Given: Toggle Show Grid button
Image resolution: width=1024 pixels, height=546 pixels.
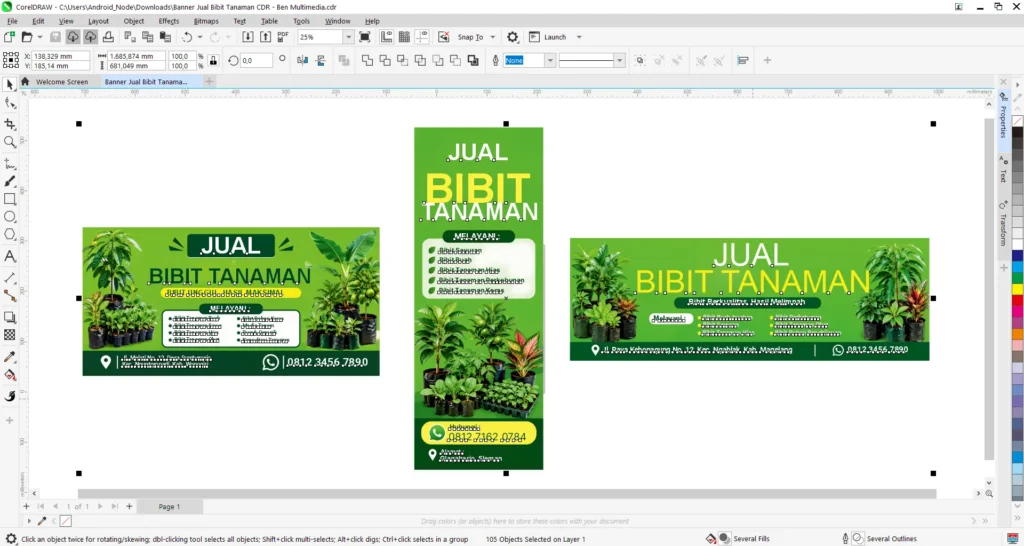Looking at the screenshot, I should coord(404,37).
